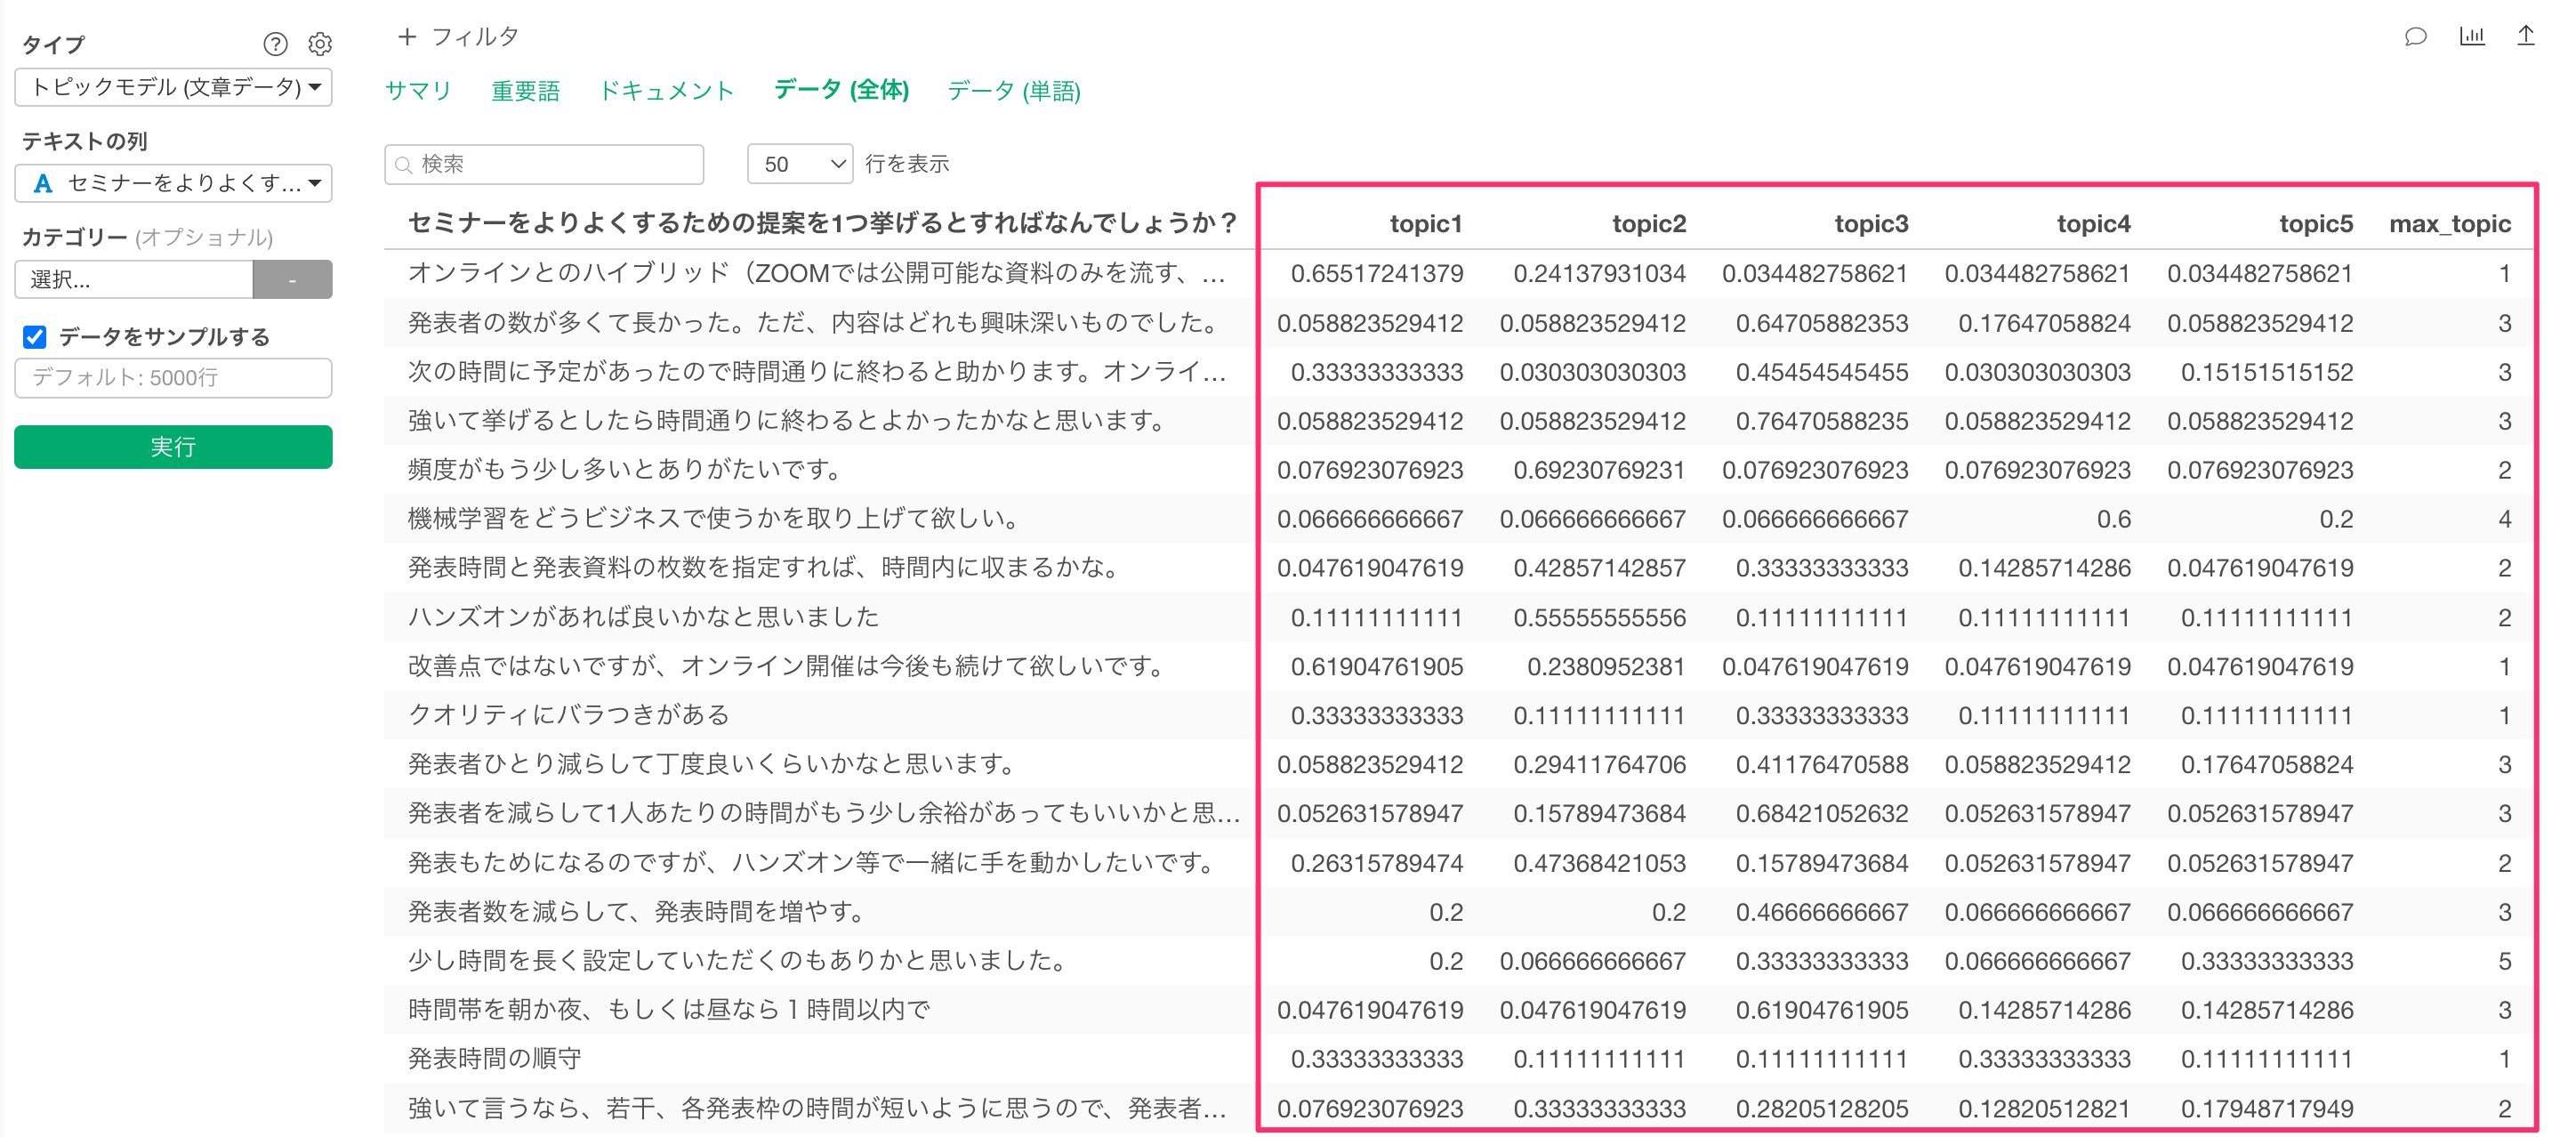Click the search magnifier icon
The height and width of the screenshot is (1137, 2576).
(x=404, y=164)
